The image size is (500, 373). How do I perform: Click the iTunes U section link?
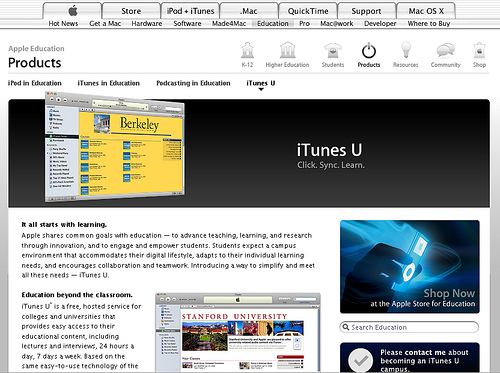(261, 83)
